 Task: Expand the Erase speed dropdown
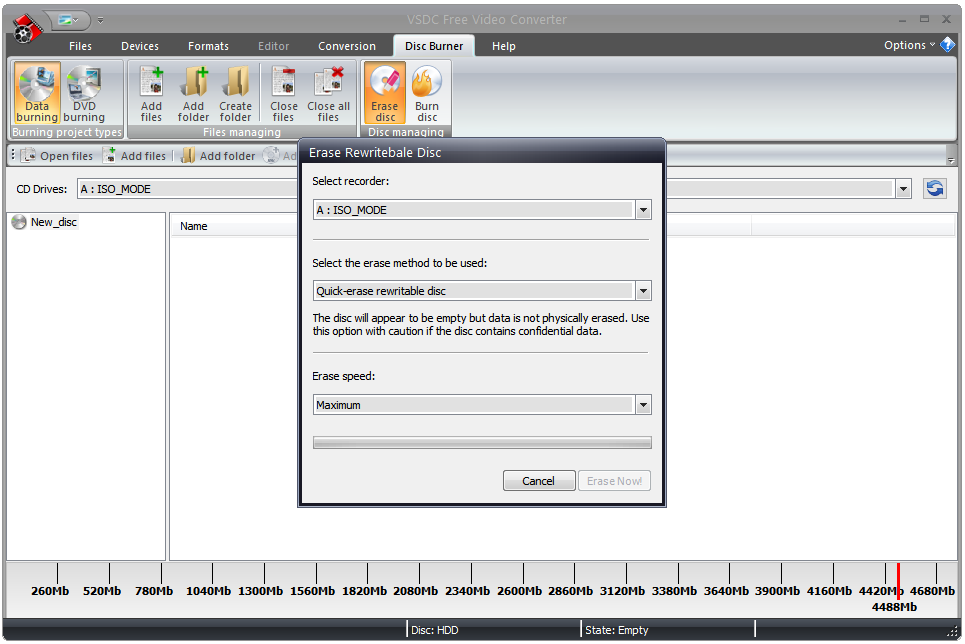click(643, 405)
